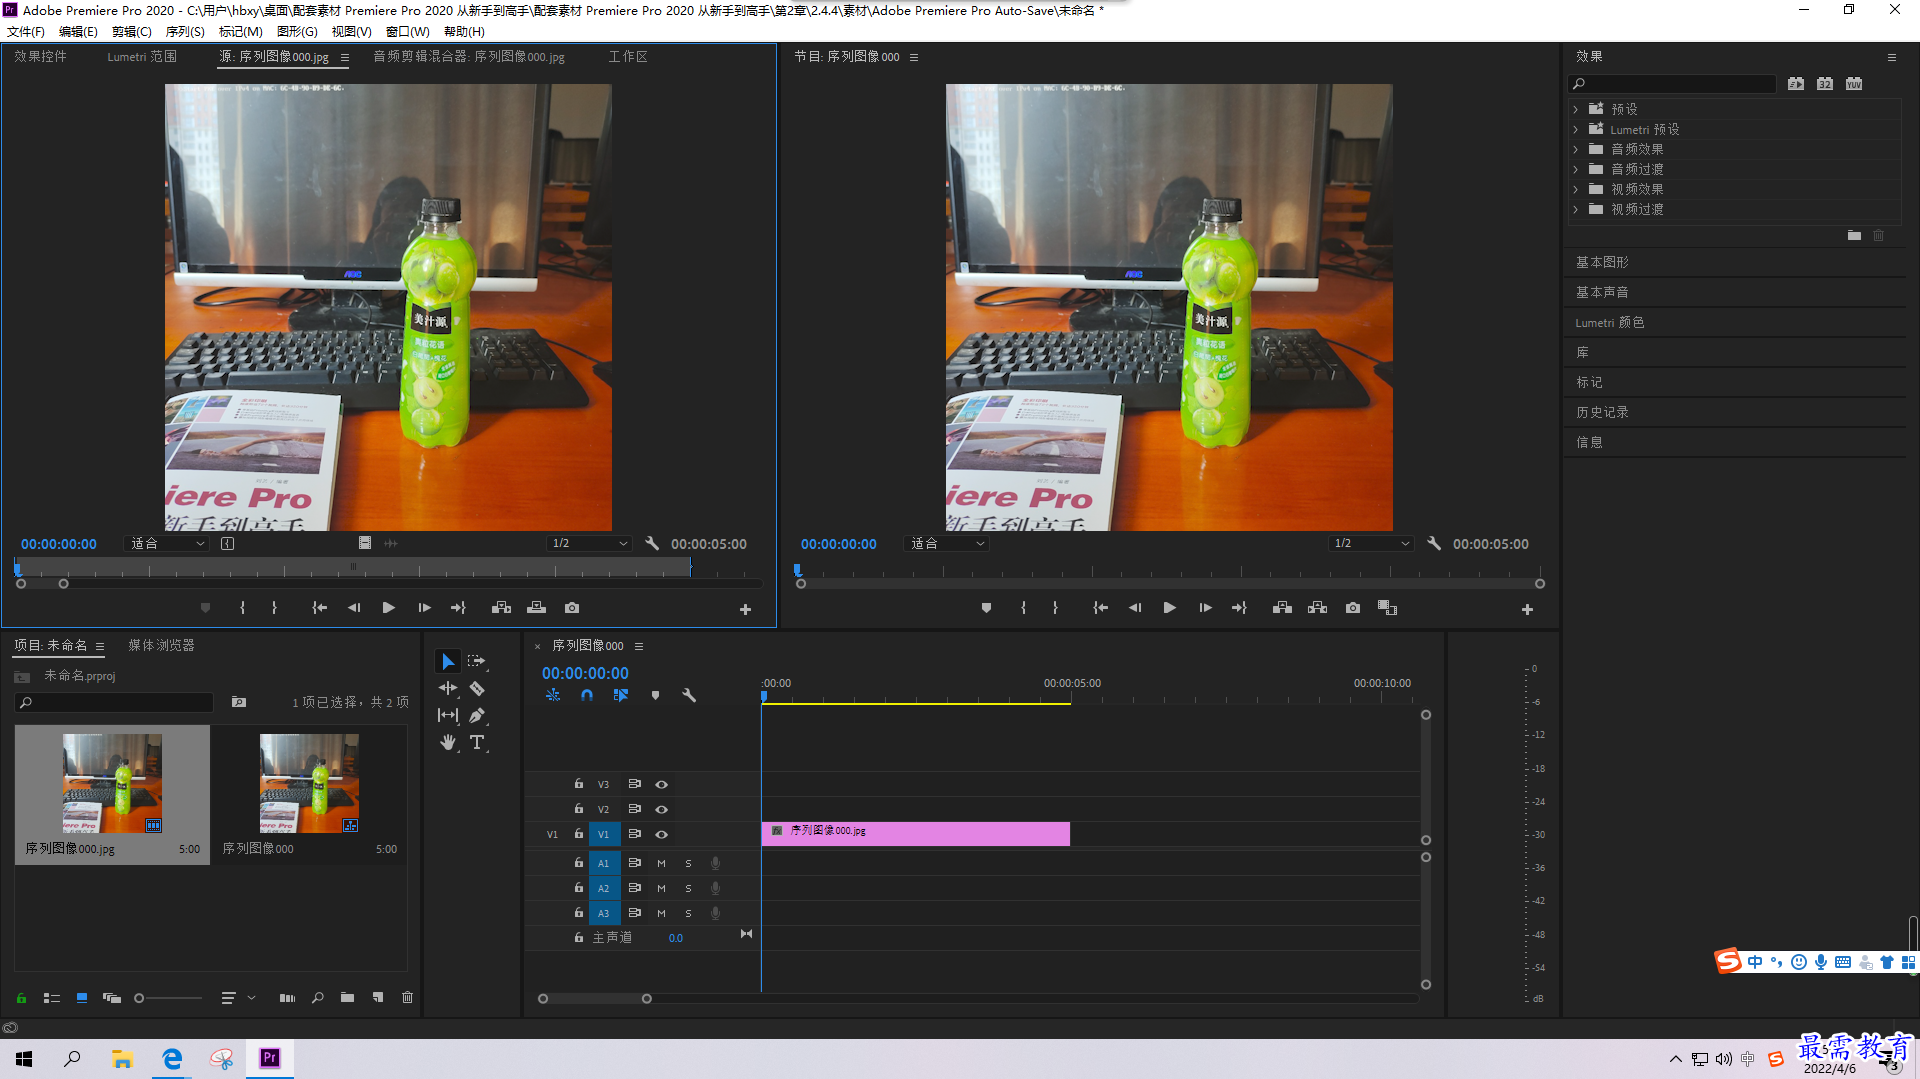This screenshot has width=1920, height=1079.
Task: Toggle V3 track output eye
Action: point(661,784)
